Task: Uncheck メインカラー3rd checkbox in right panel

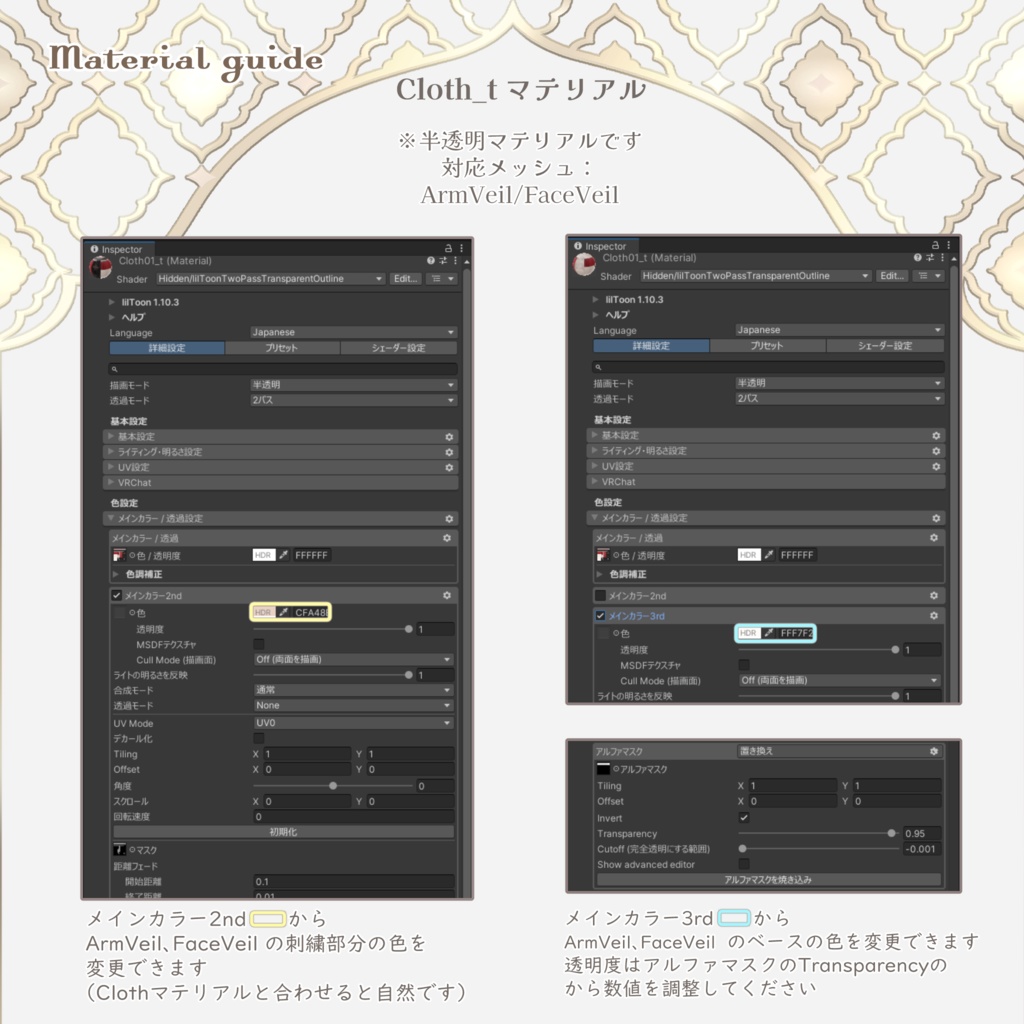Action: pos(600,616)
